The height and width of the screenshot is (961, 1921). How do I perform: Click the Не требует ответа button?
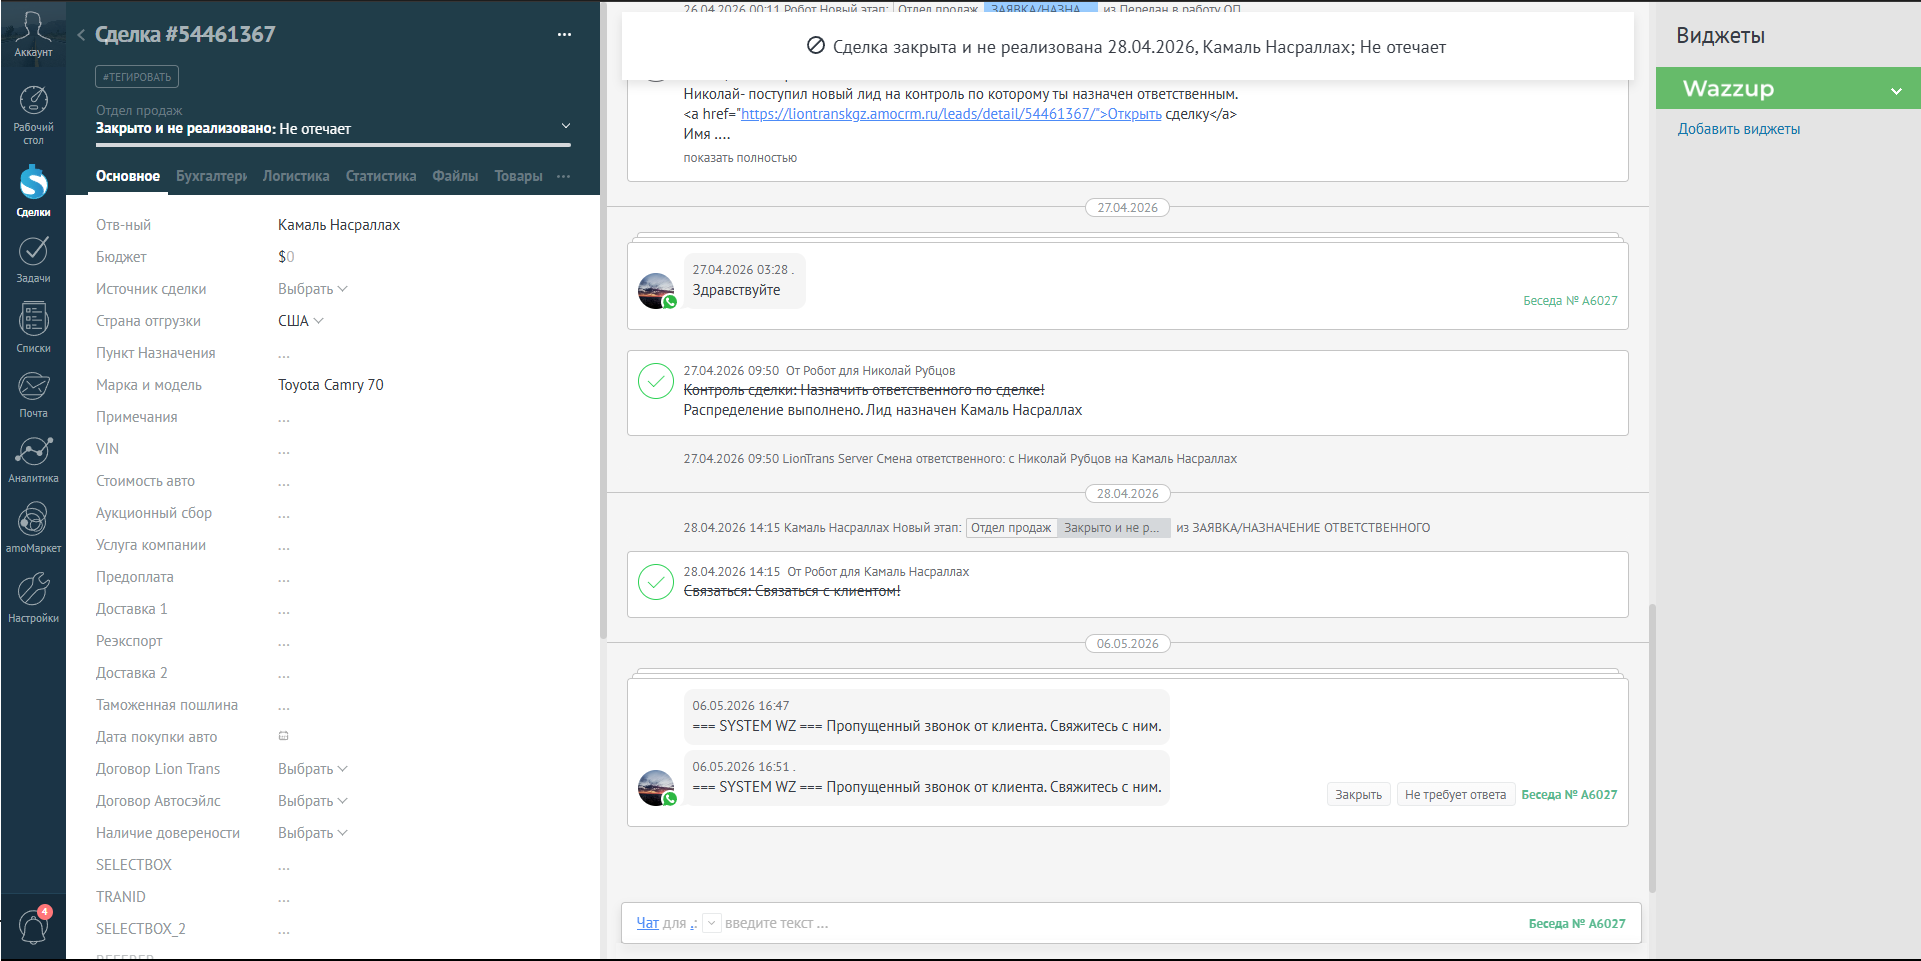pyautogui.click(x=1455, y=795)
